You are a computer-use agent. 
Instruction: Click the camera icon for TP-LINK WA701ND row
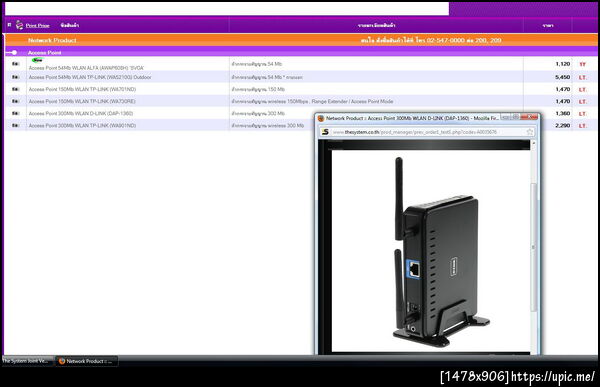(15, 89)
